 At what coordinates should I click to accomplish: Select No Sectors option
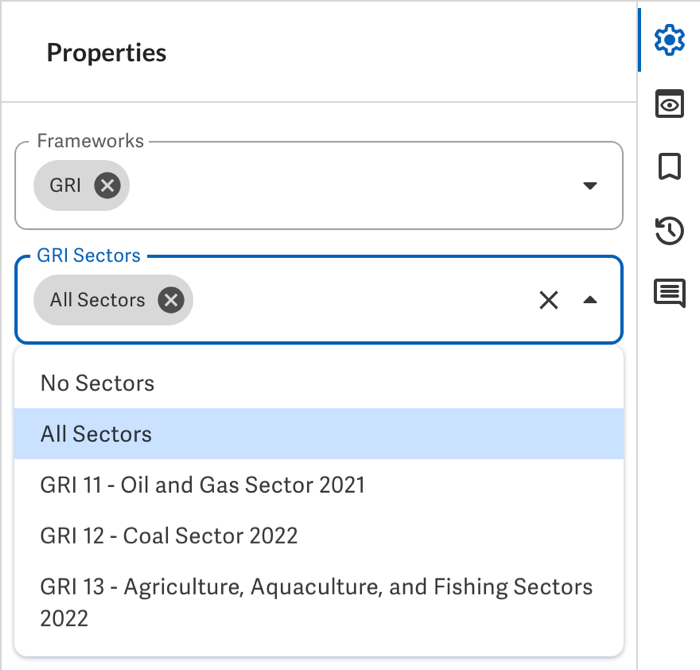click(319, 383)
